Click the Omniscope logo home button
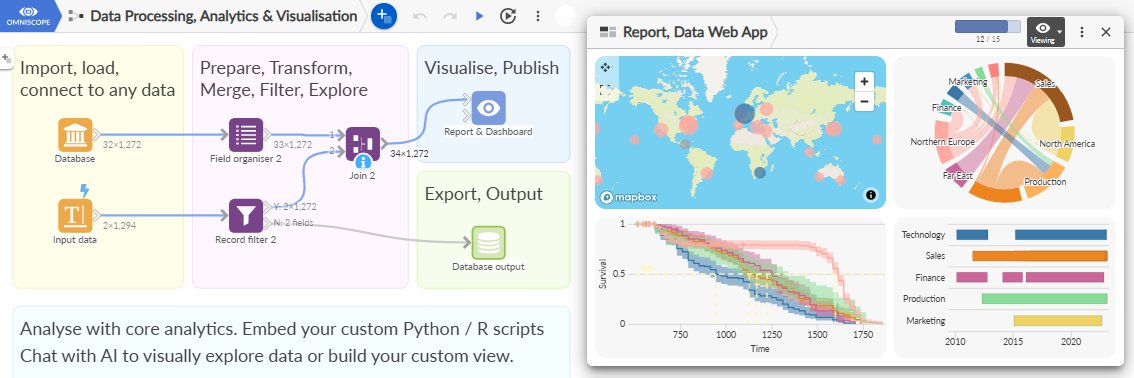This screenshot has width=1134, height=378. tap(29, 15)
